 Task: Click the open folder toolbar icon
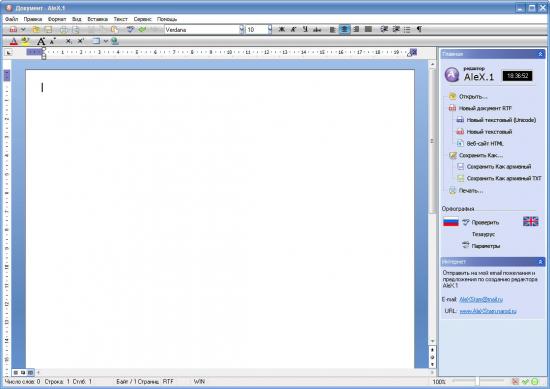click(36, 30)
